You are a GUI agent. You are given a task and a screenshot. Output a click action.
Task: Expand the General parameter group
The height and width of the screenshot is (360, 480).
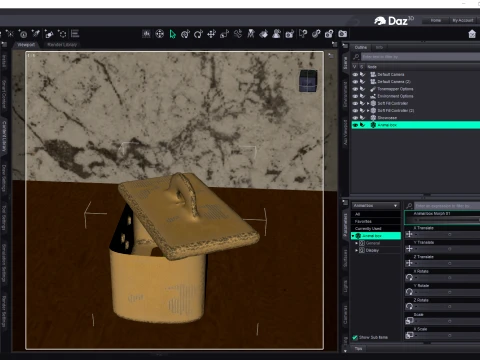click(x=356, y=243)
